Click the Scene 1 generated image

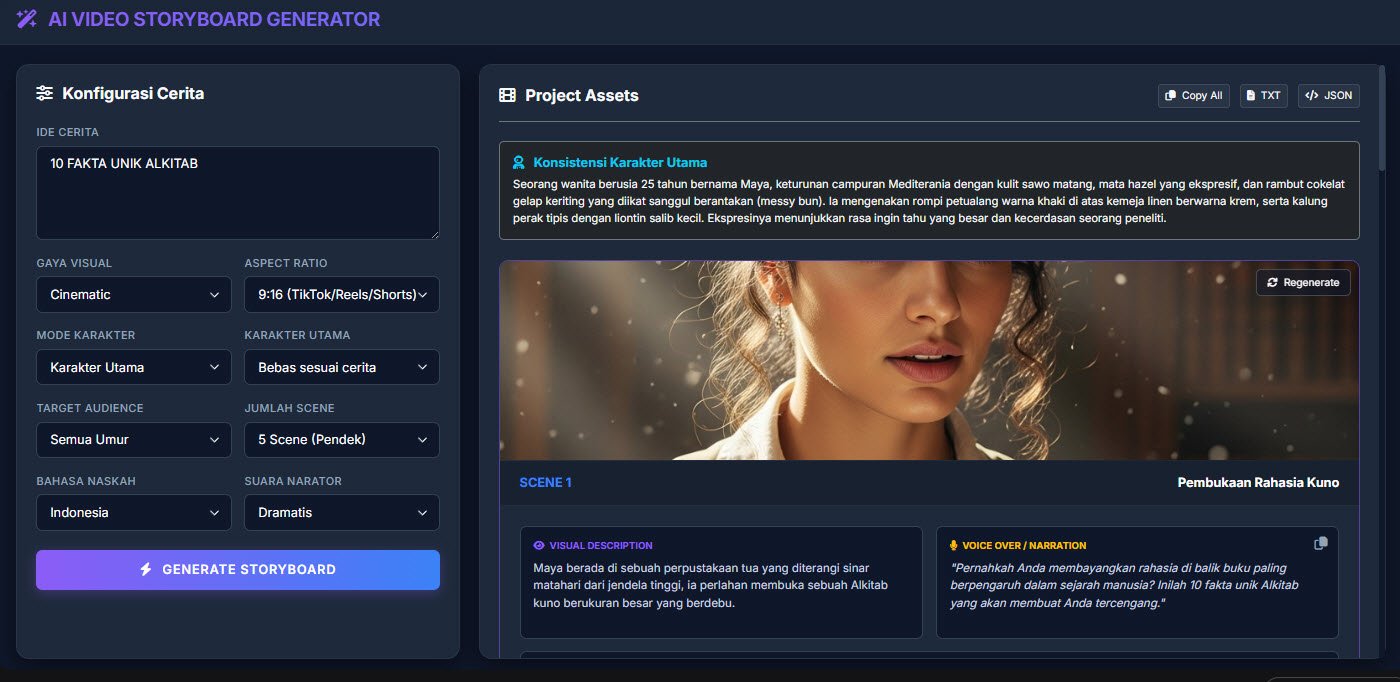tap(929, 361)
